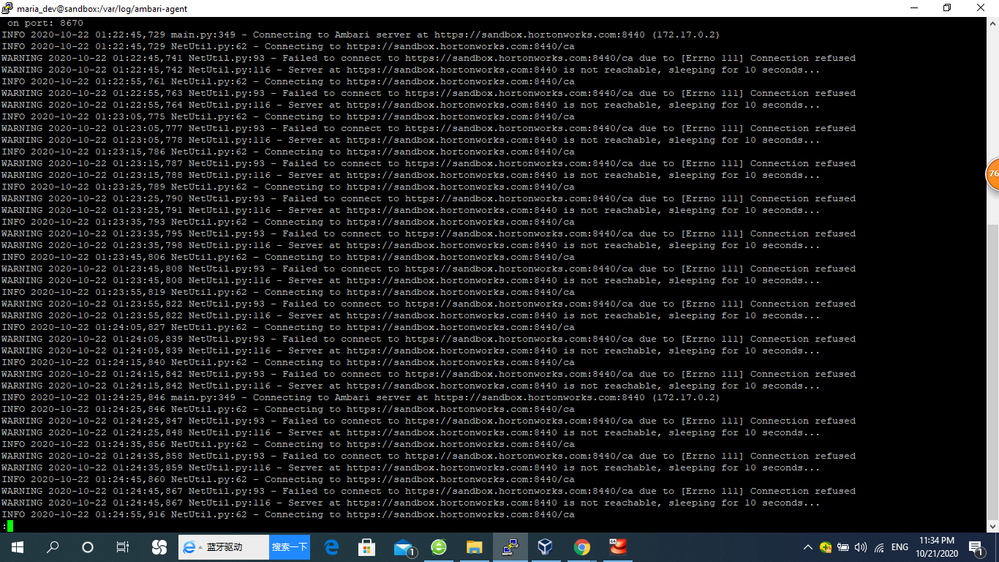This screenshot has height=562, width=999.
Task: Open the red app icon on taskbar
Action: click(x=617, y=547)
